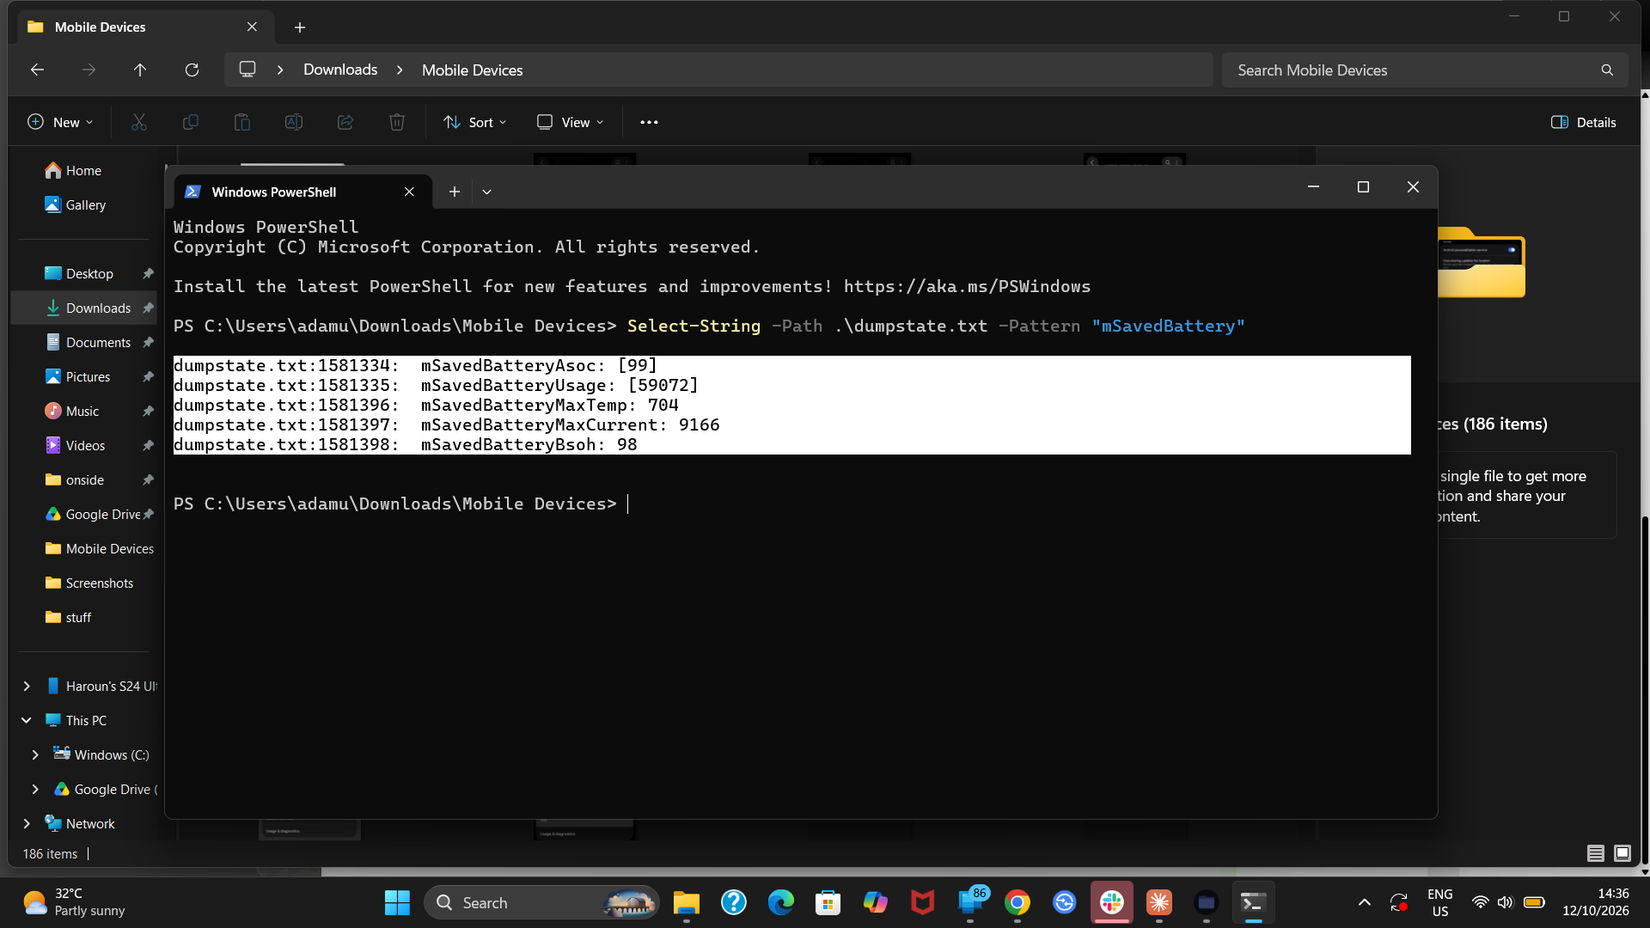This screenshot has width=1650, height=928.
Task: Click the Paste icon in Explorer toolbar
Action: pyautogui.click(x=242, y=122)
